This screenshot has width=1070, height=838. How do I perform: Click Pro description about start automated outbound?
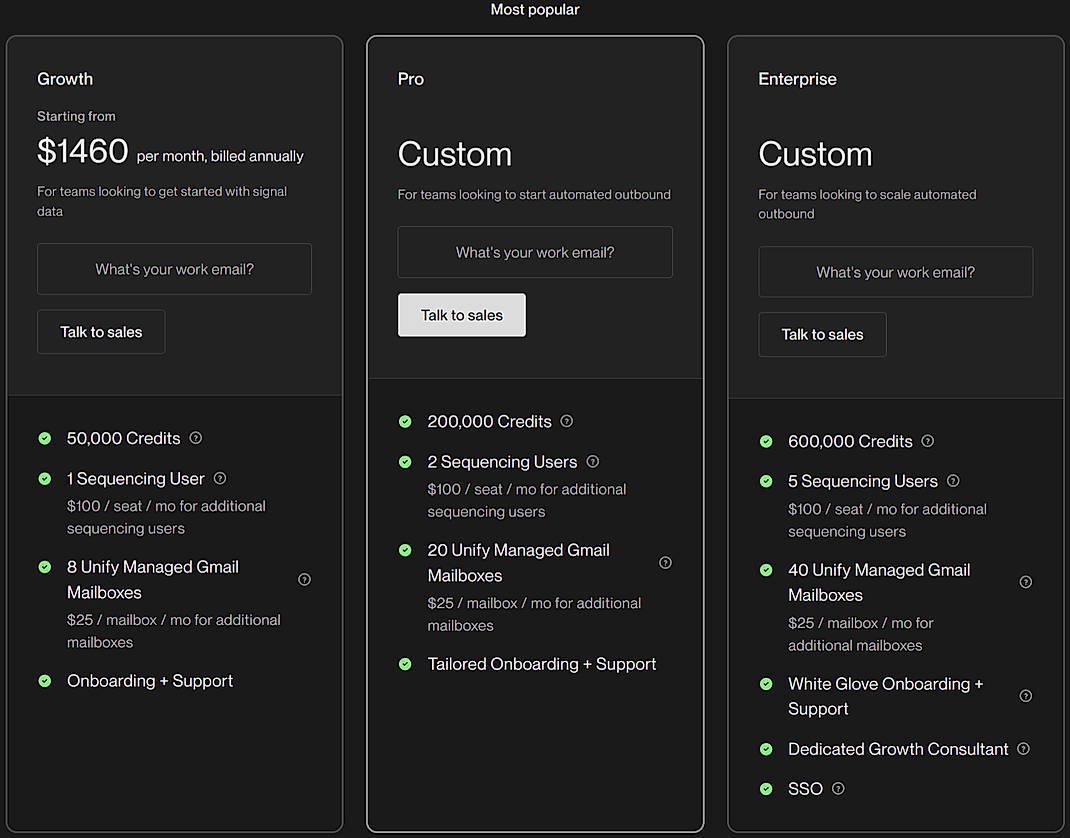click(x=534, y=194)
